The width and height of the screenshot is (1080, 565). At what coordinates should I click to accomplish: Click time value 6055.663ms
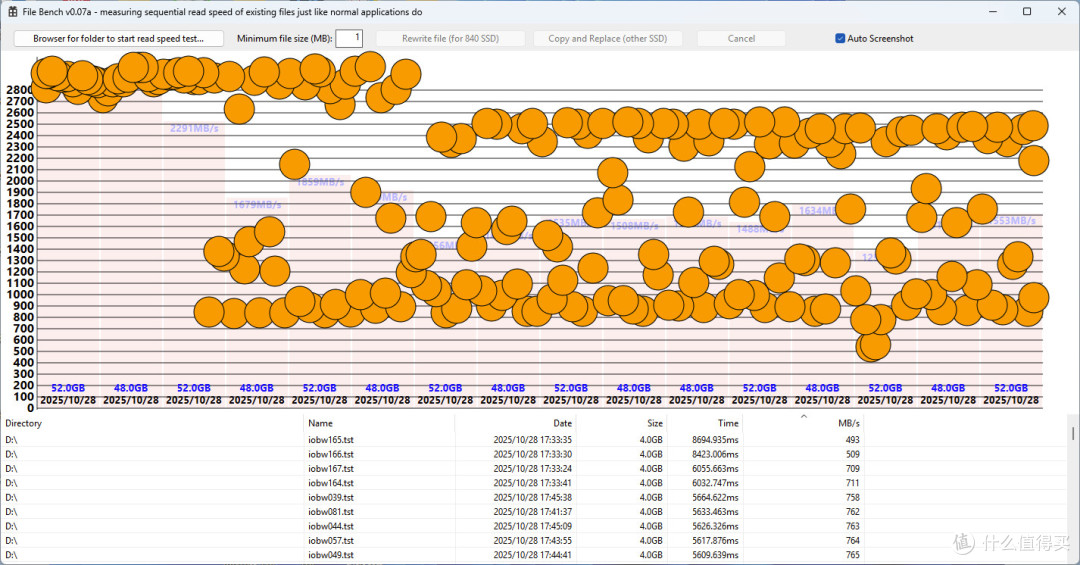point(715,469)
